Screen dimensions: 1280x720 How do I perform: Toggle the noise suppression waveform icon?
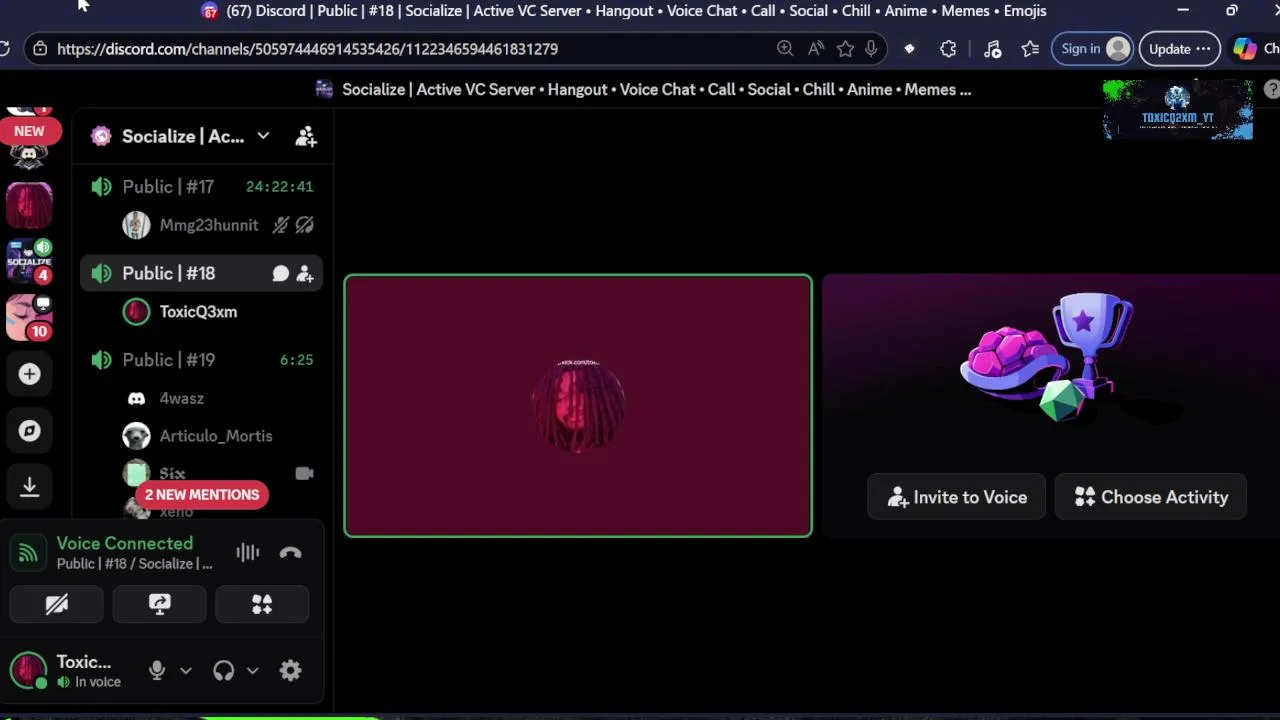(x=247, y=553)
